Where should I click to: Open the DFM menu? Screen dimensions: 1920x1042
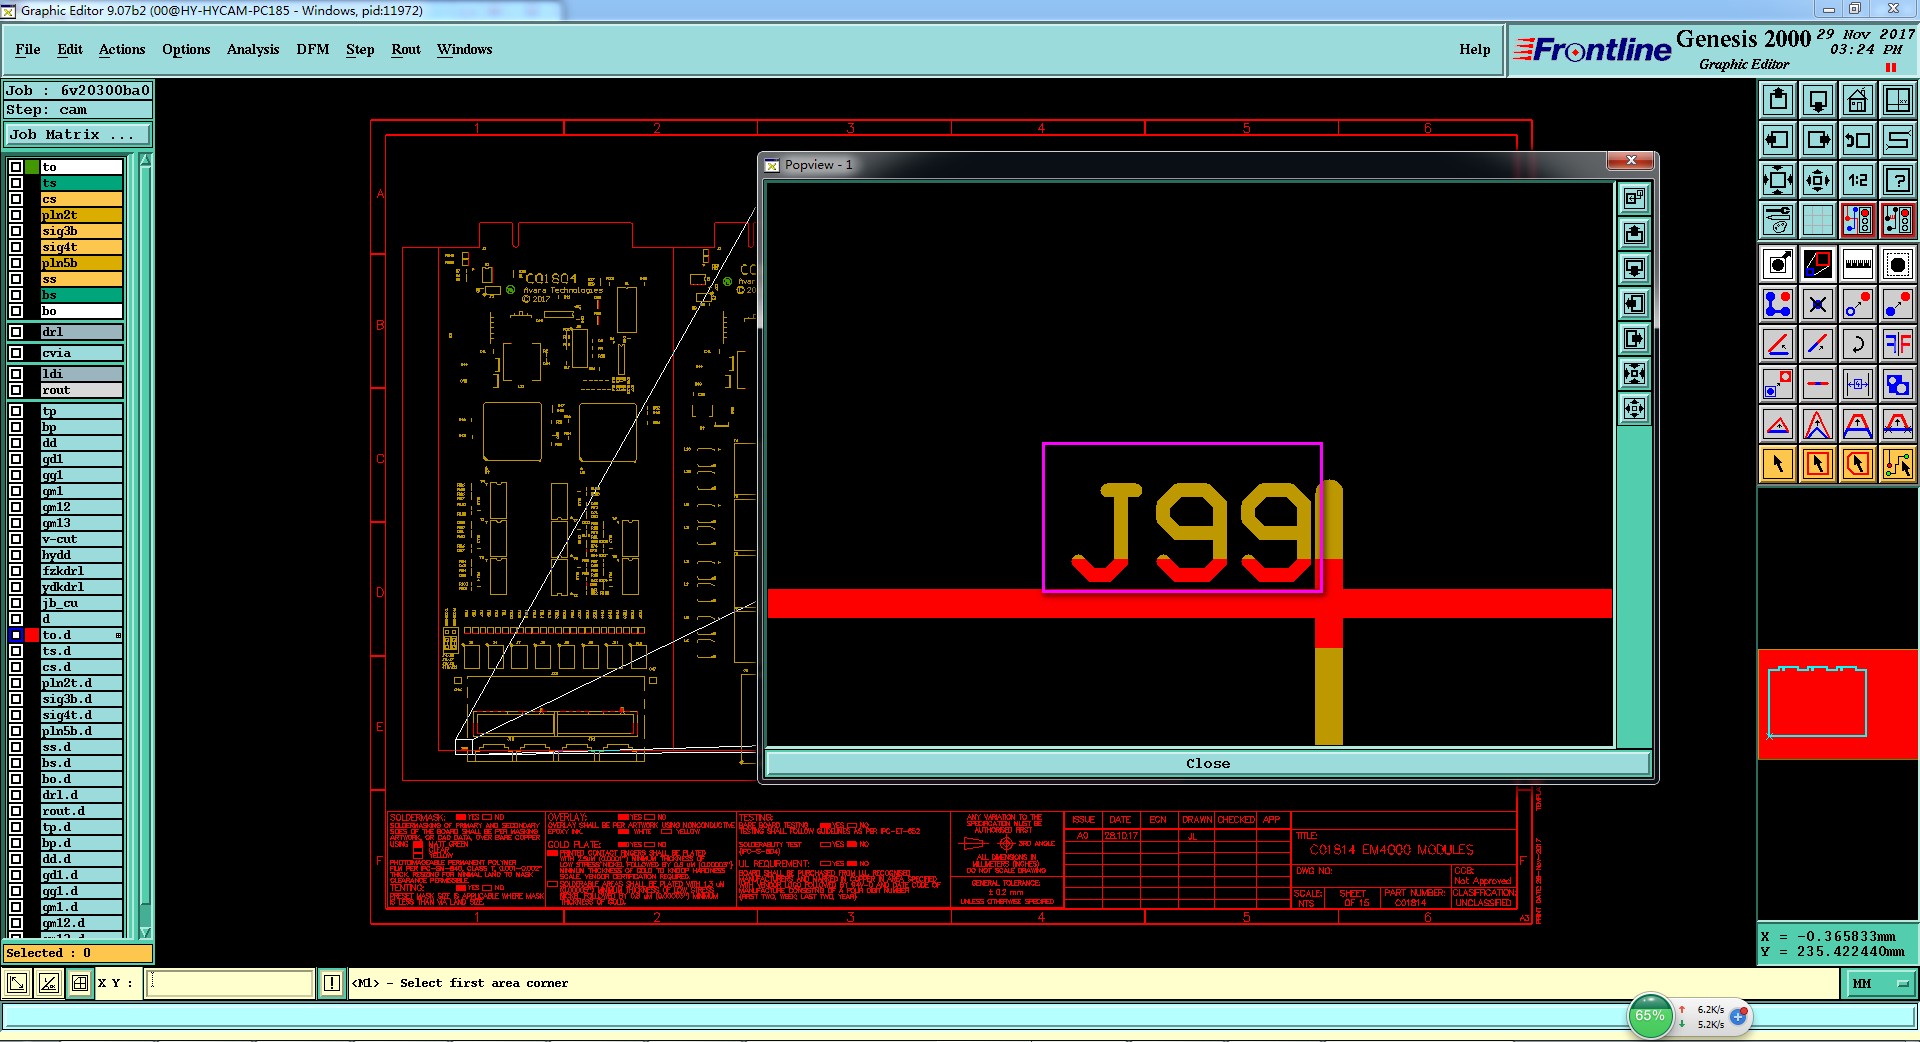click(x=313, y=49)
